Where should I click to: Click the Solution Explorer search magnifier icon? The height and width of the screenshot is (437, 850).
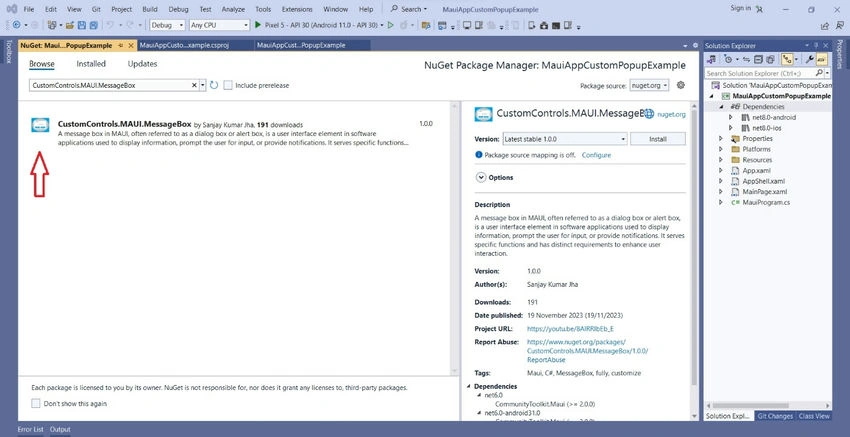click(x=819, y=73)
